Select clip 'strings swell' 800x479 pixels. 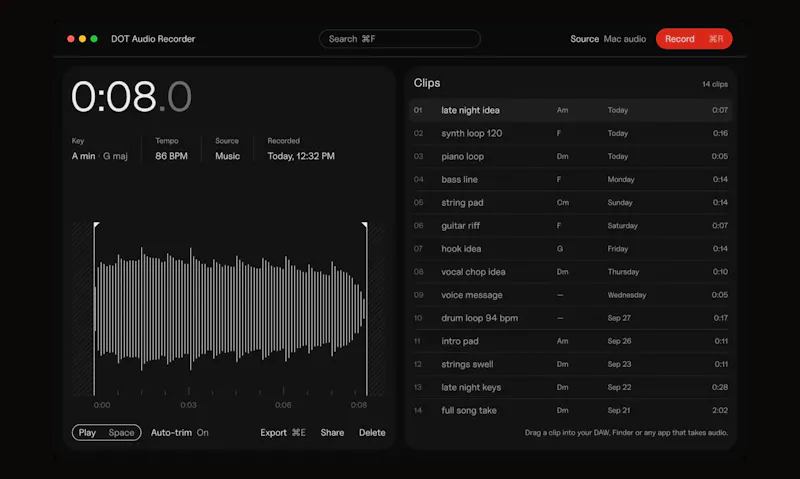click(570, 364)
